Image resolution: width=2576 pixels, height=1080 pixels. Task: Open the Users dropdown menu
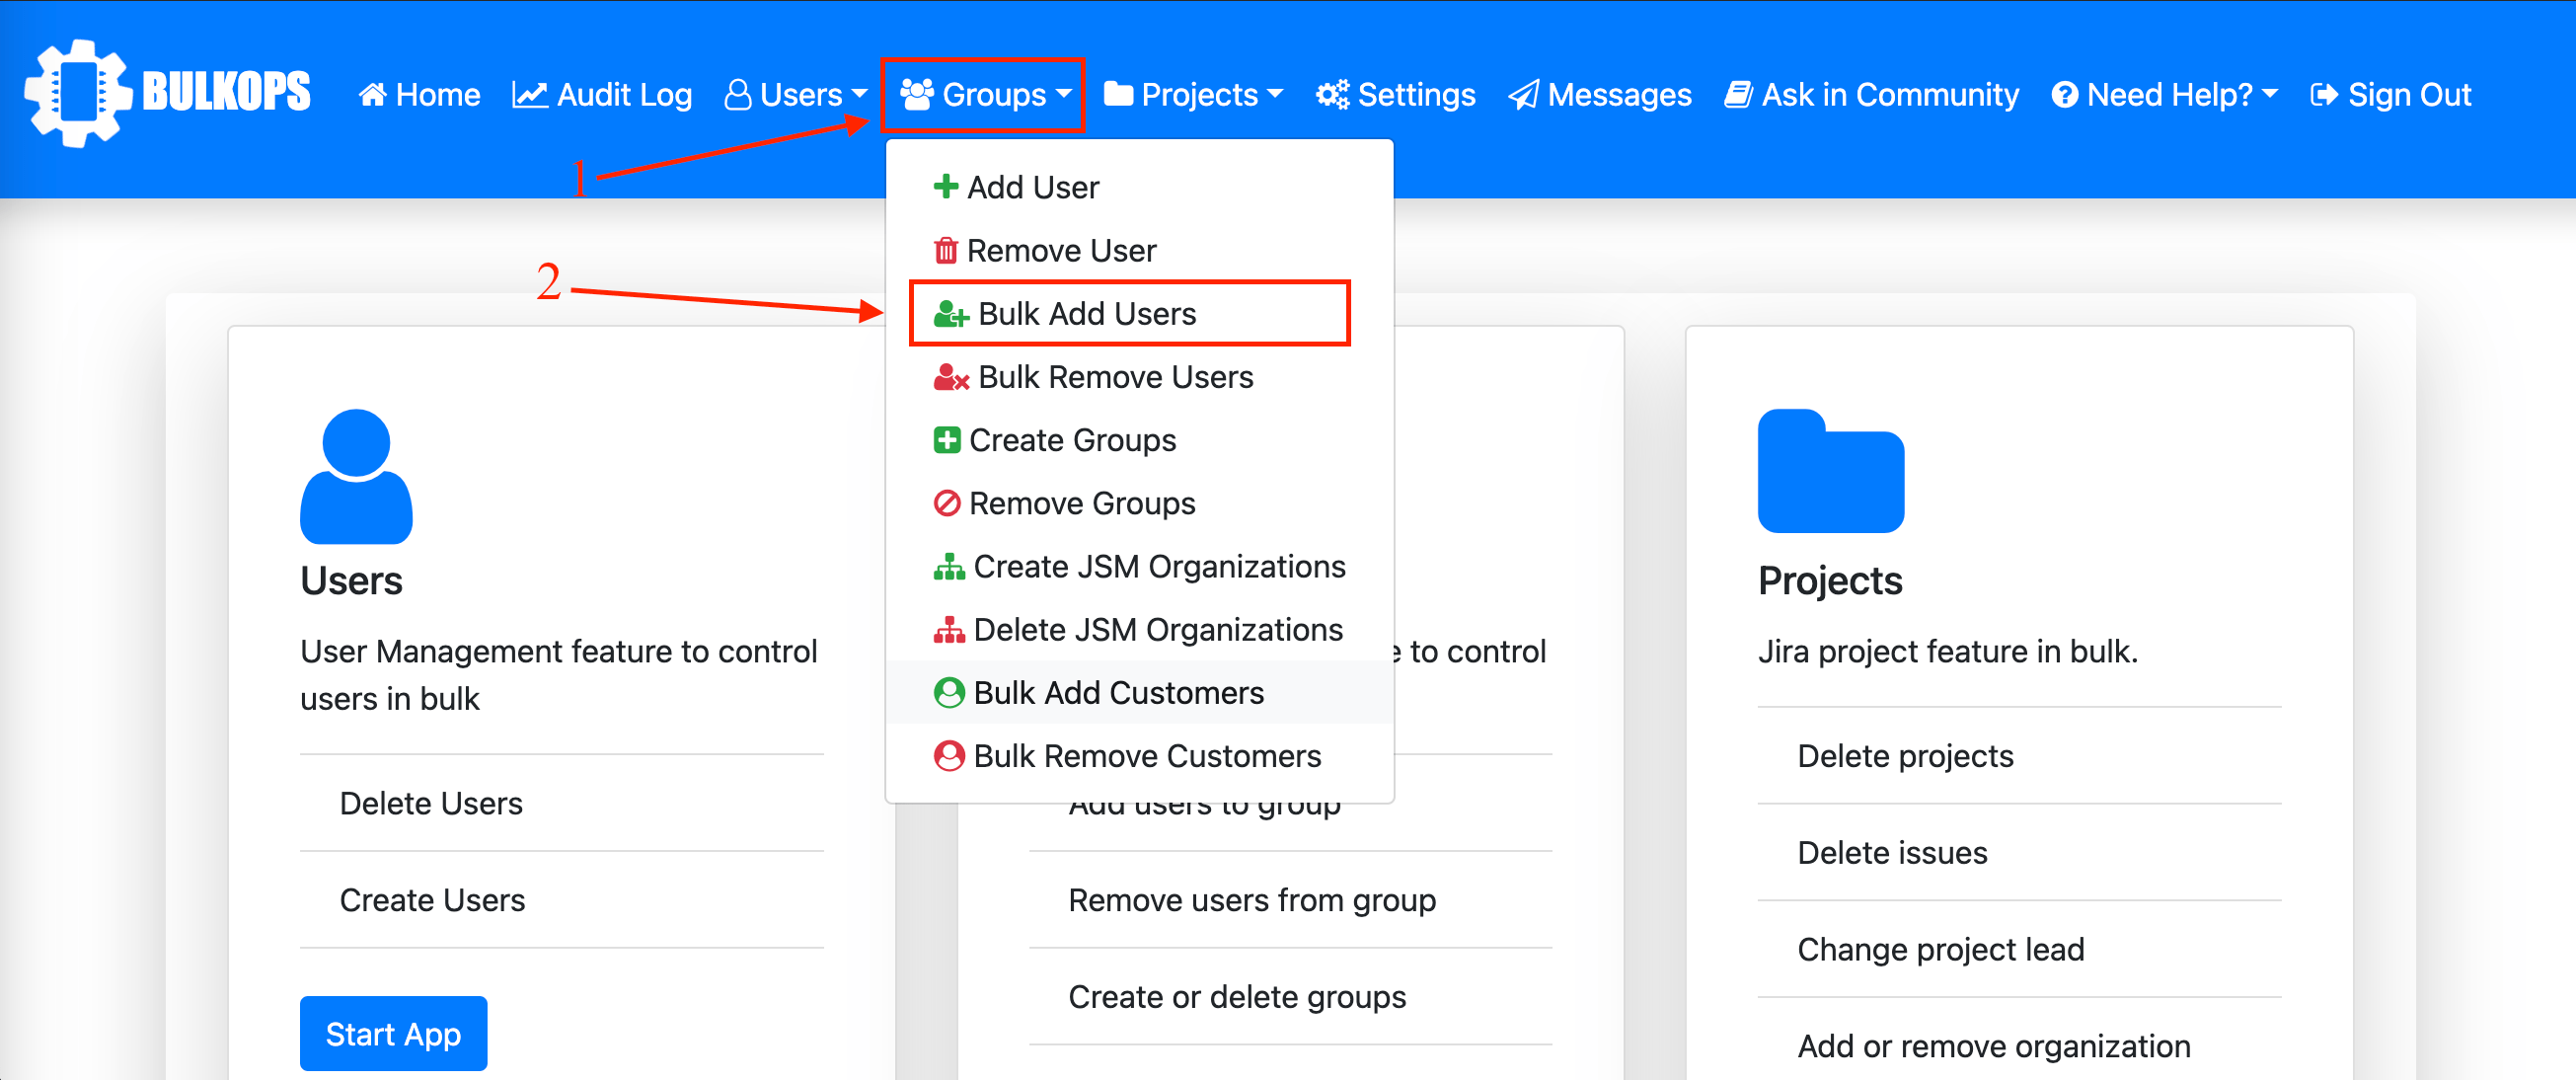point(795,93)
